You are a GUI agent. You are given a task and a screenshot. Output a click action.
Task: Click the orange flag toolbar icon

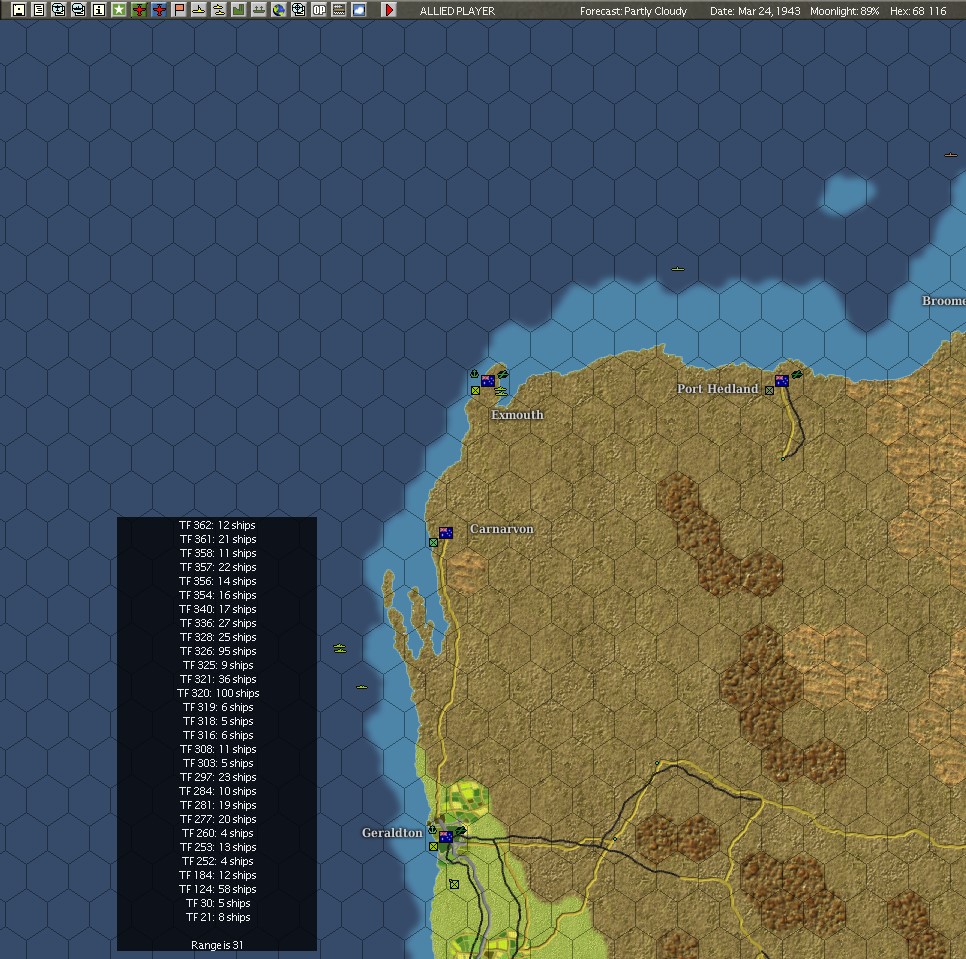(179, 10)
